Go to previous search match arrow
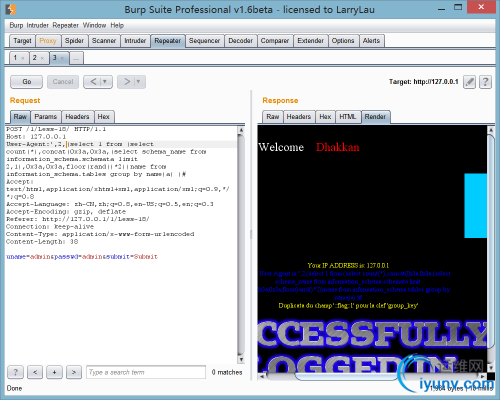500x400 pixels. [x=35, y=372]
